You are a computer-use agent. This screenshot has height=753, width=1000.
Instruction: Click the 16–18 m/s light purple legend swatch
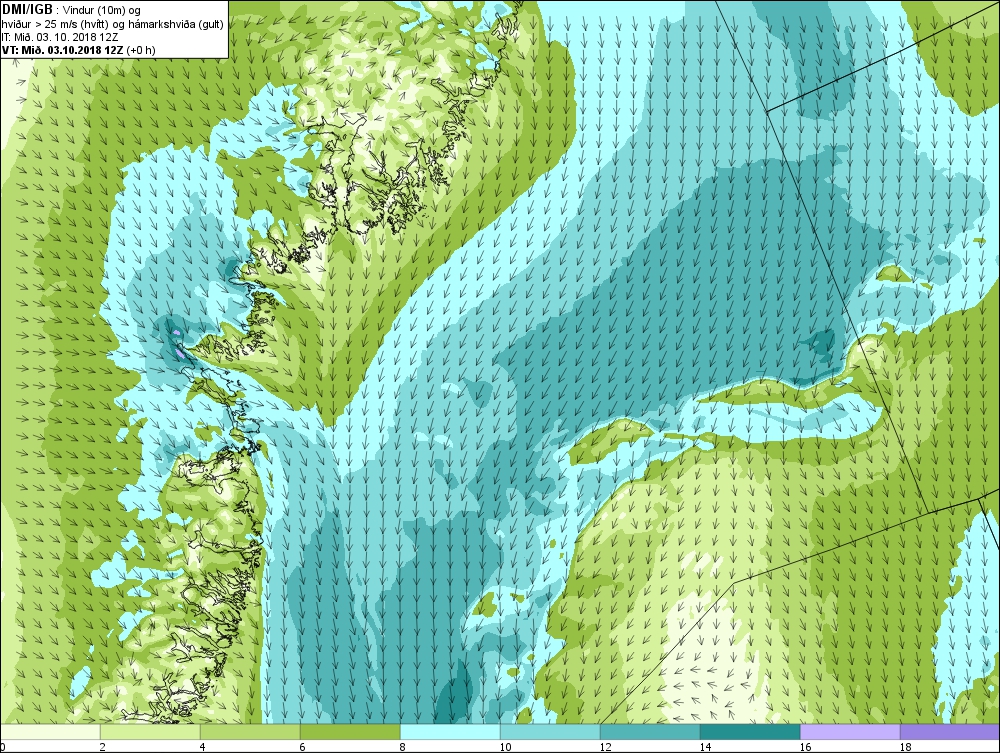tap(850, 732)
